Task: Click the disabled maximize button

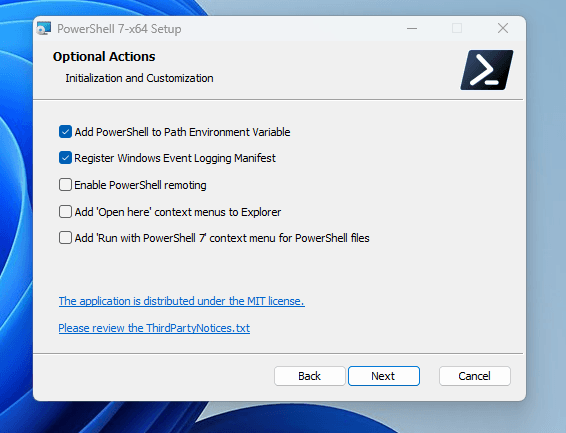Action: click(x=457, y=29)
